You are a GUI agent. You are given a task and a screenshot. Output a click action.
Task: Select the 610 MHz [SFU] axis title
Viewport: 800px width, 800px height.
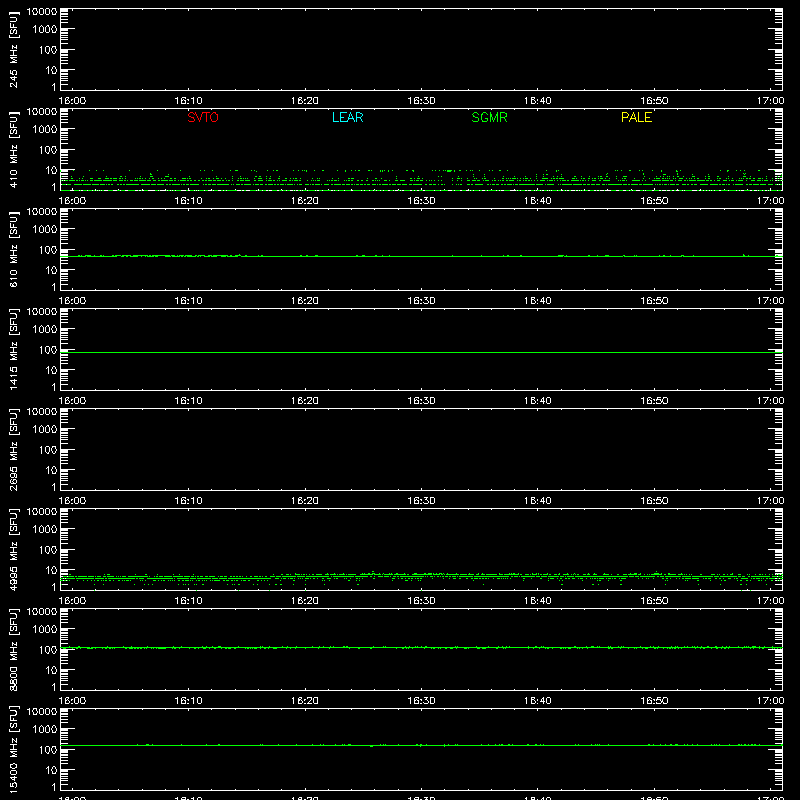click(14, 250)
